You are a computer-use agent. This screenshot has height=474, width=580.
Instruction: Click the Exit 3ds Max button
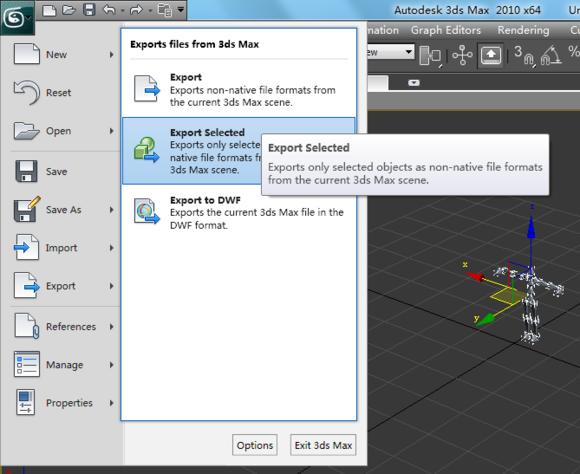323,445
